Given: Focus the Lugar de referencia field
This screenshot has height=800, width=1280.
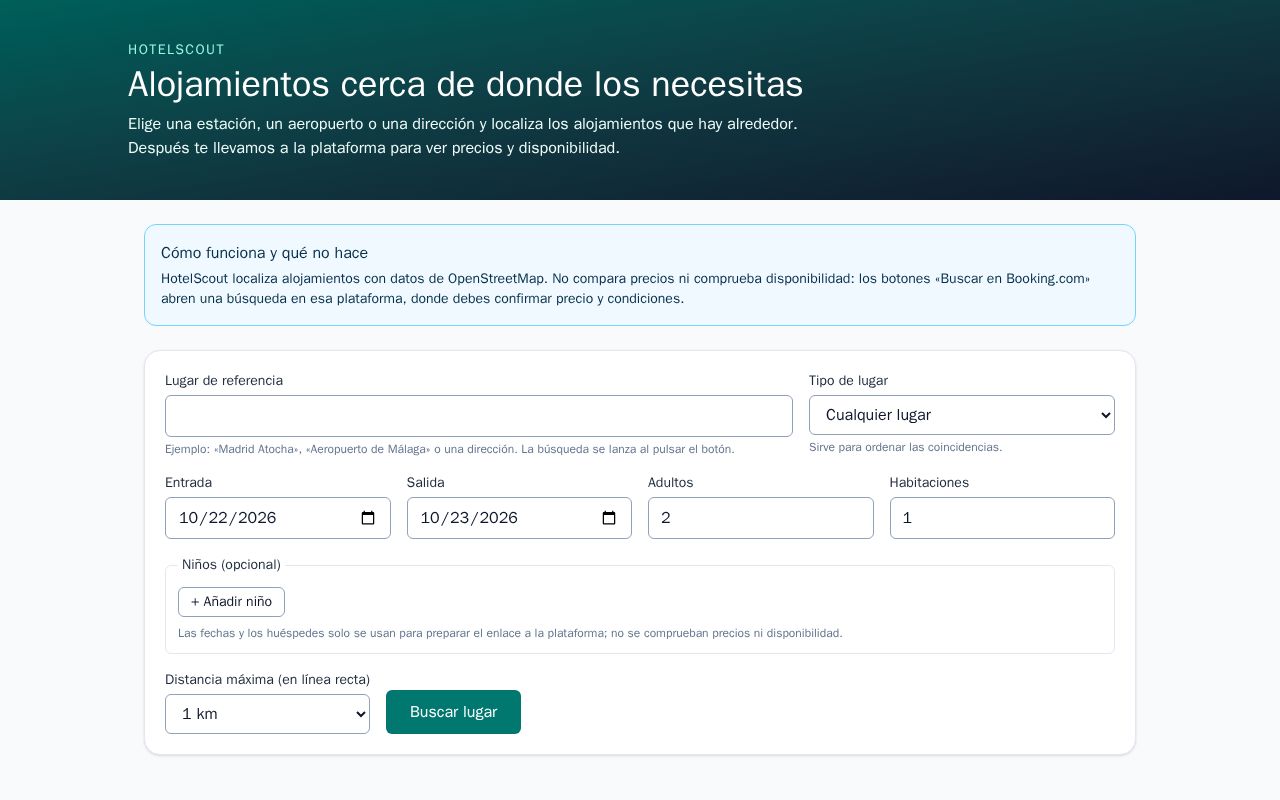Looking at the screenshot, I should (479, 416).
